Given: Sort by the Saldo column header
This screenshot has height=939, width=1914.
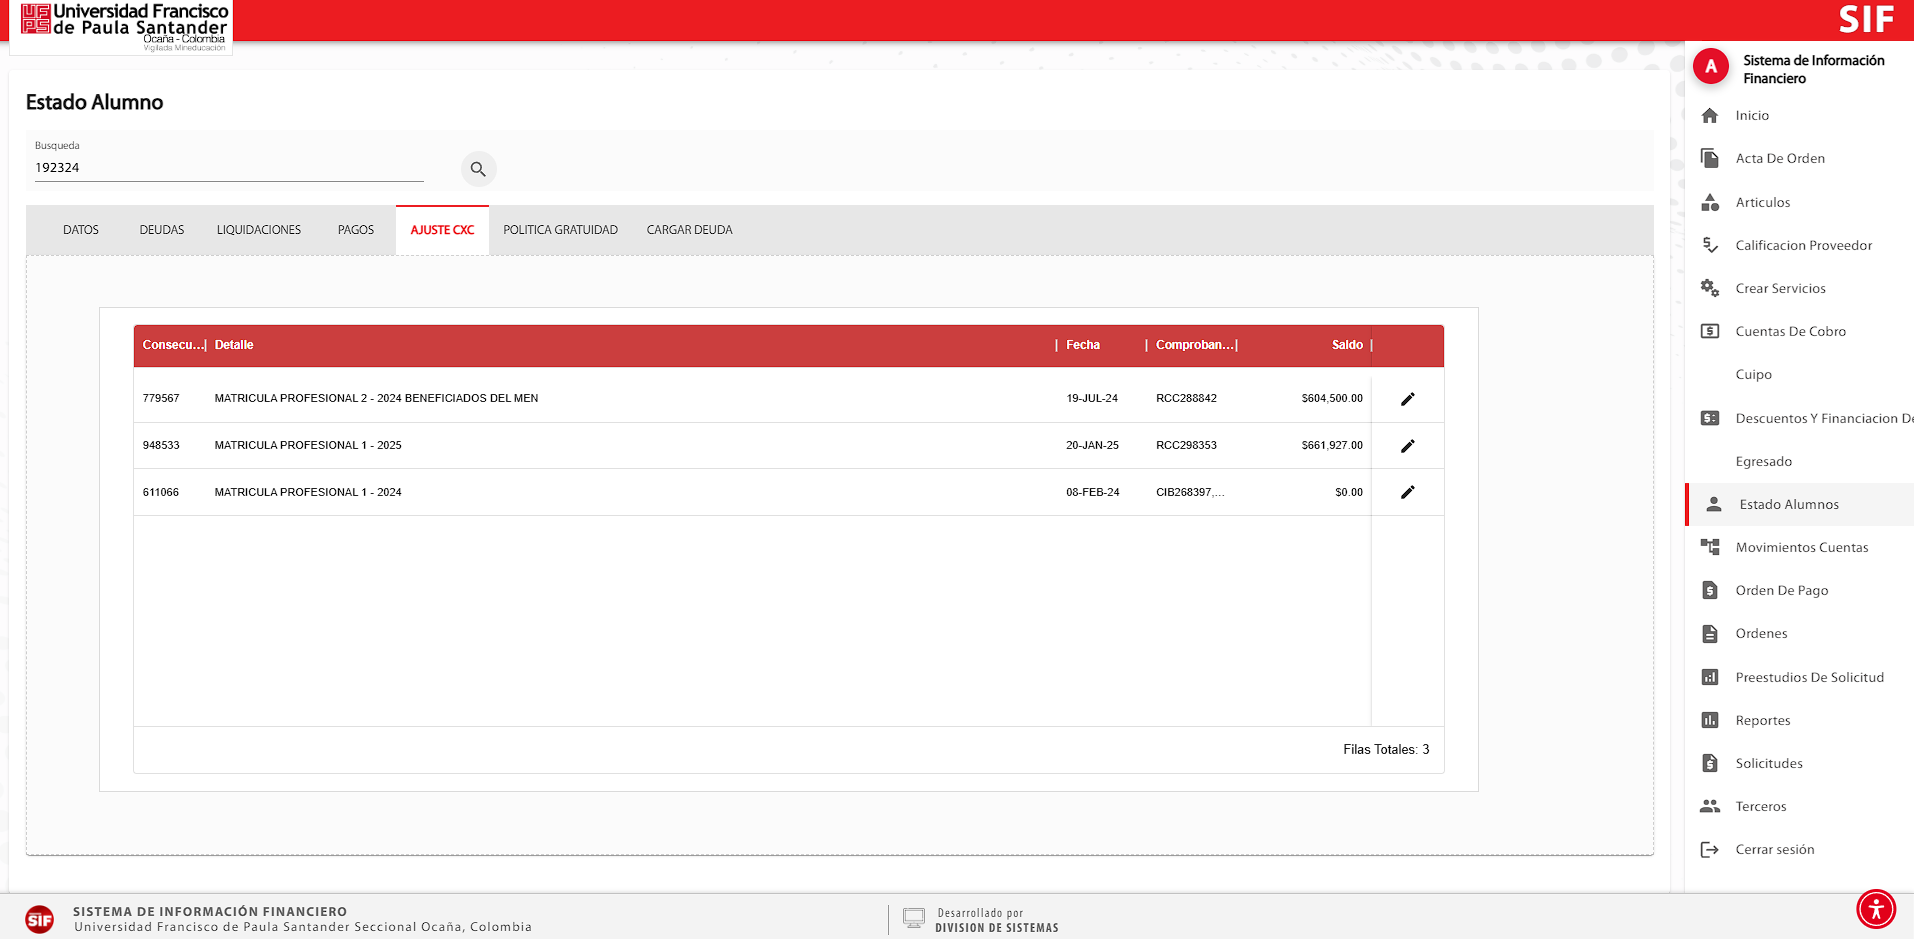Looking at the screenshot, I should pos(1347,345).
